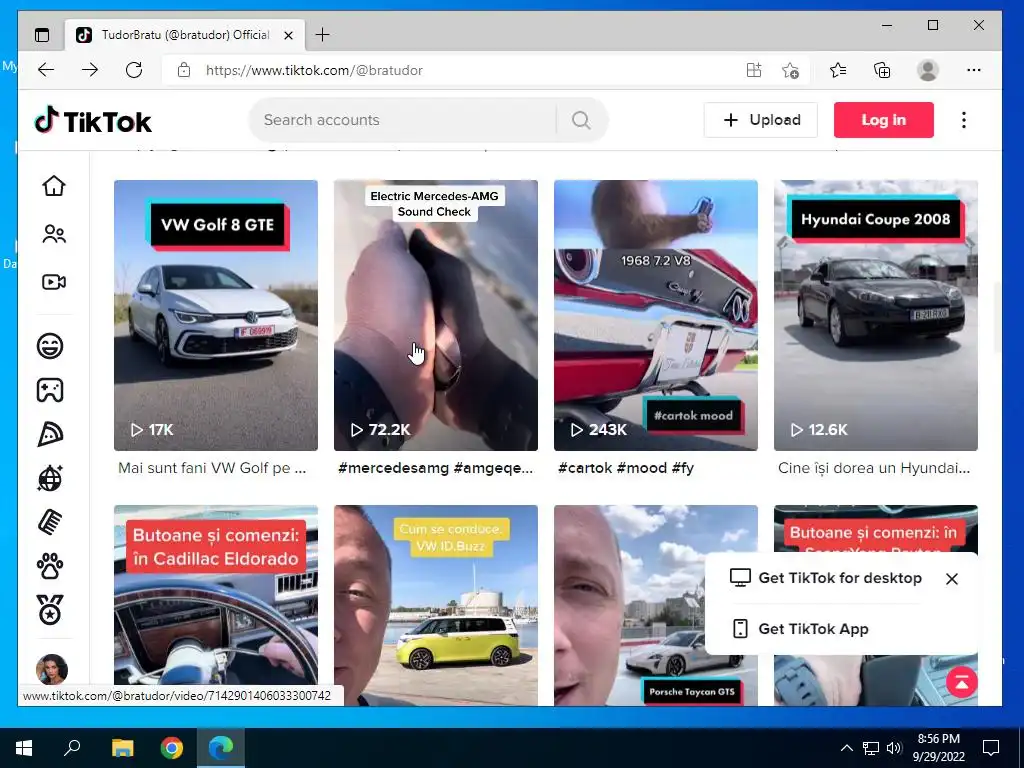Open the Butoane și comenzi Cadillac Eldorado video
Image resolution: width=1024 pixels, height=768 pixels.
216,605
